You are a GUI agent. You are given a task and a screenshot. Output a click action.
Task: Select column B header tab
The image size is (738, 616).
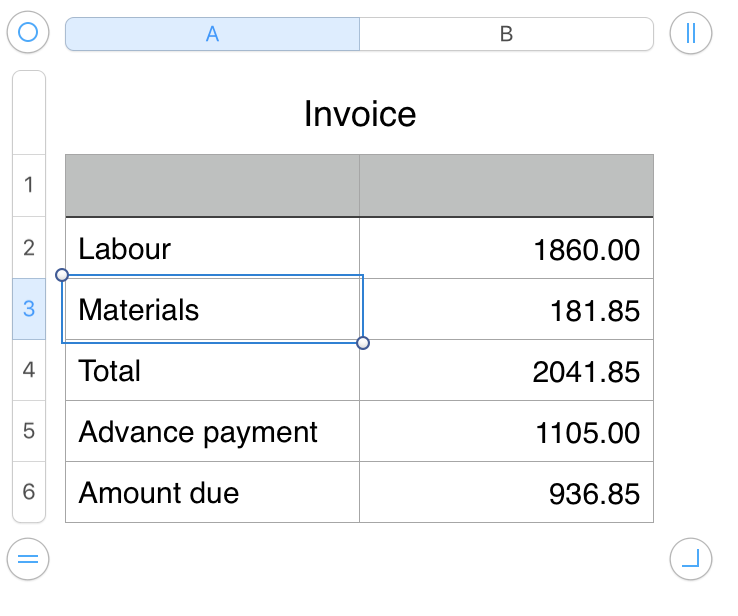tap(506, 34)
